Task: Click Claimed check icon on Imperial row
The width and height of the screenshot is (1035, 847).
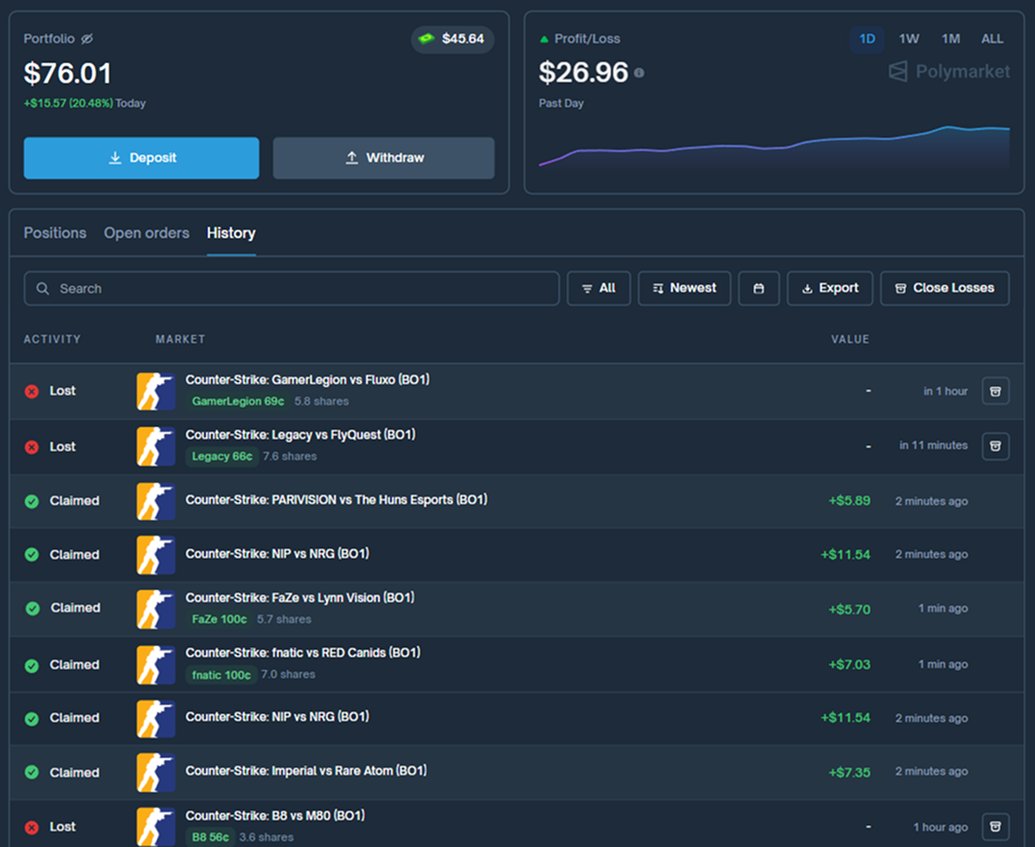Action: coord(32,772)
